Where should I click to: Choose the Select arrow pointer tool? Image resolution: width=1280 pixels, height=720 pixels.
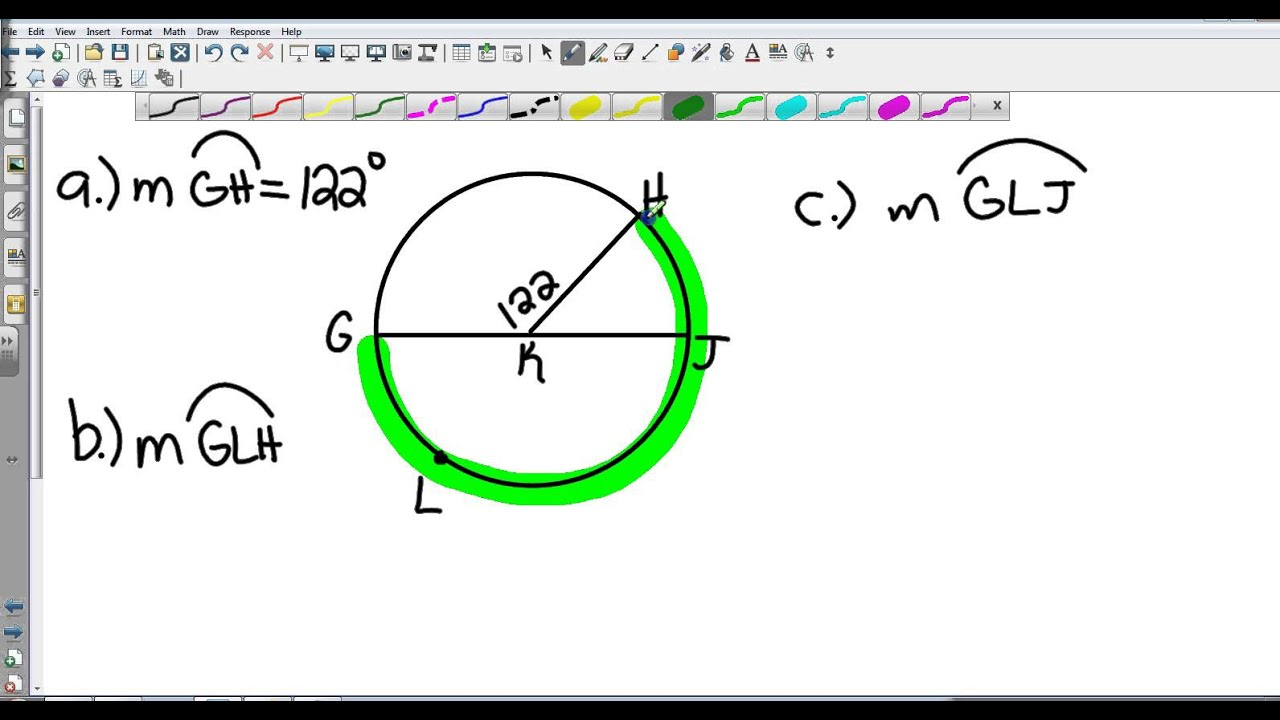tap(546, 53)
